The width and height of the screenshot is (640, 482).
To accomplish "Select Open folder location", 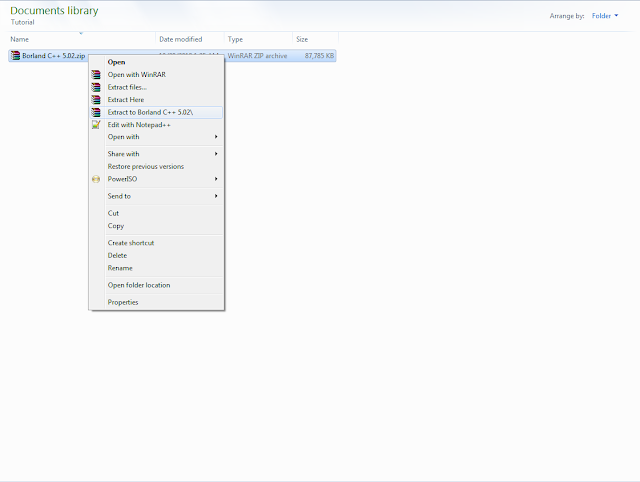I will (156, 285).
